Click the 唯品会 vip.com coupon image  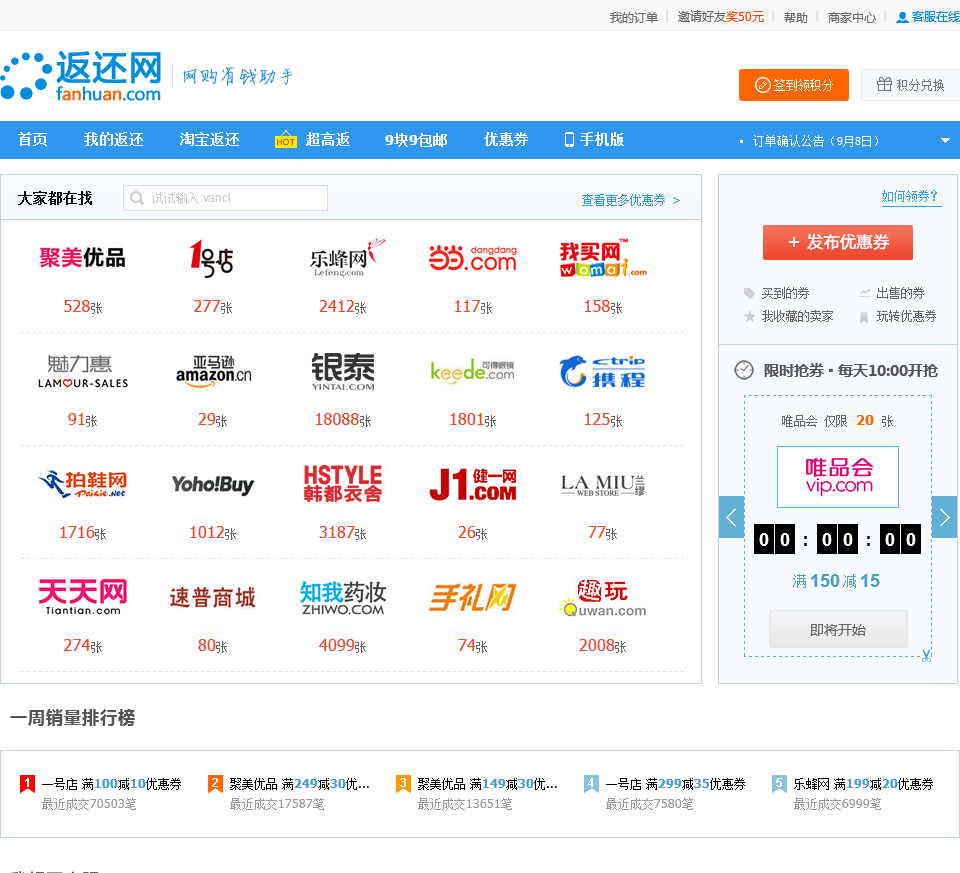(838, 476)
